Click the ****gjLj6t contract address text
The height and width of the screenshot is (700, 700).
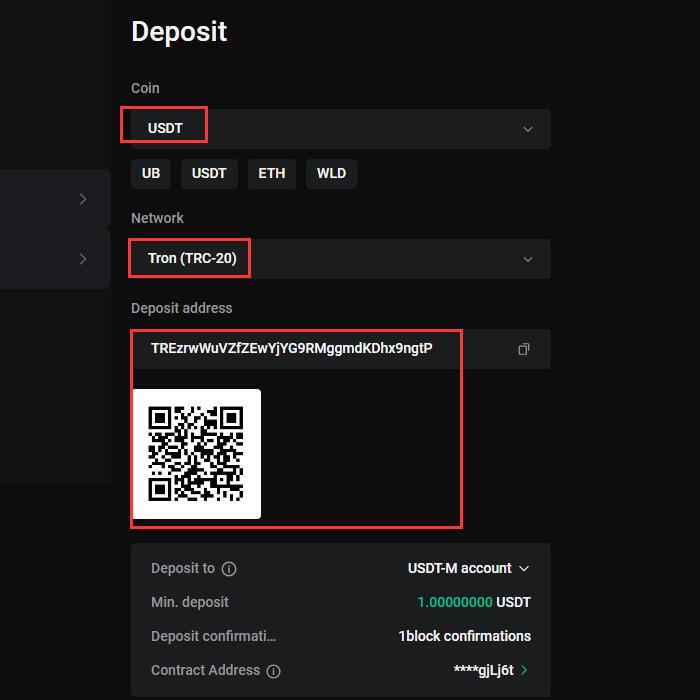click(x=483, y=670)
